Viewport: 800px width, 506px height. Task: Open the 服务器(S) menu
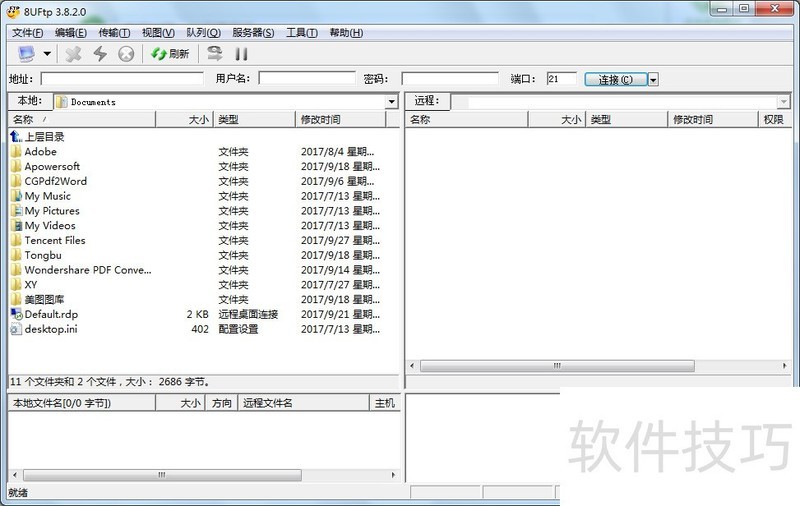coord(253,33)
